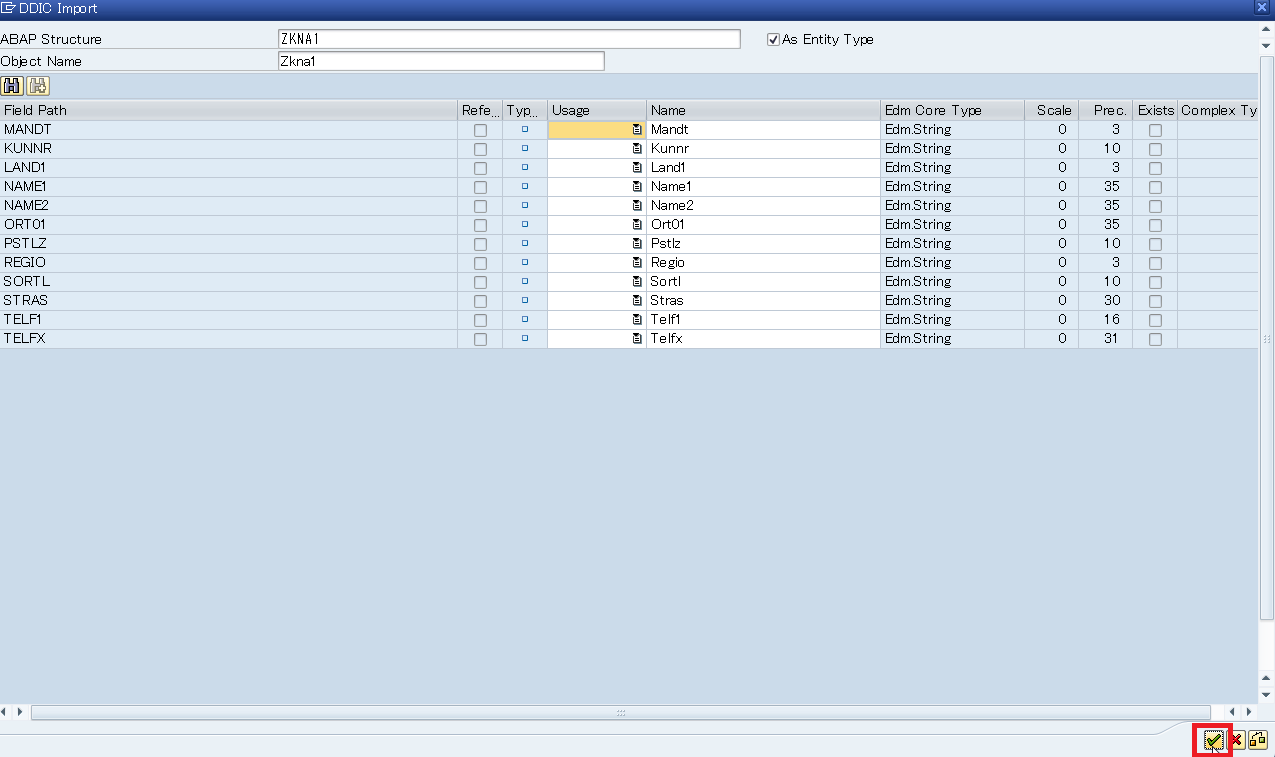Select the Edm Core Type column header
Viewport: 1275px width, 757px height.
(952, 110)
